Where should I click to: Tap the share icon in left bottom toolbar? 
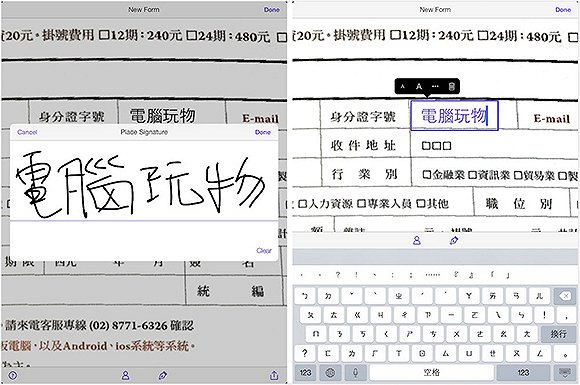274,375
